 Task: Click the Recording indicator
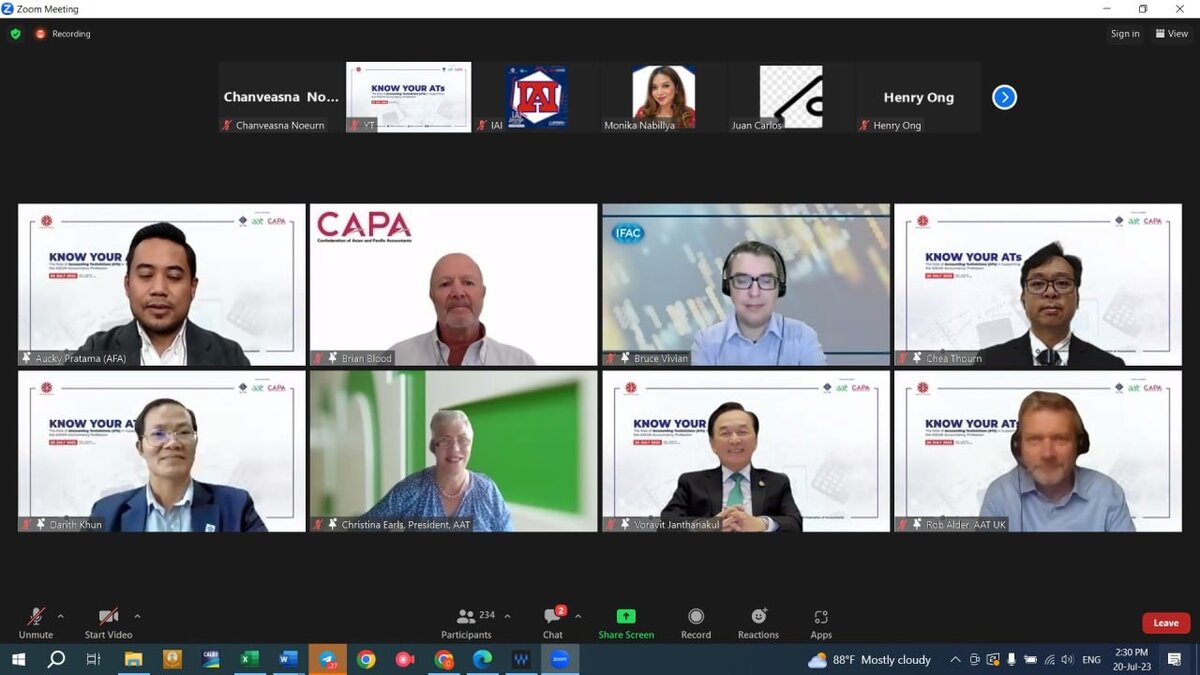point(63,34)
